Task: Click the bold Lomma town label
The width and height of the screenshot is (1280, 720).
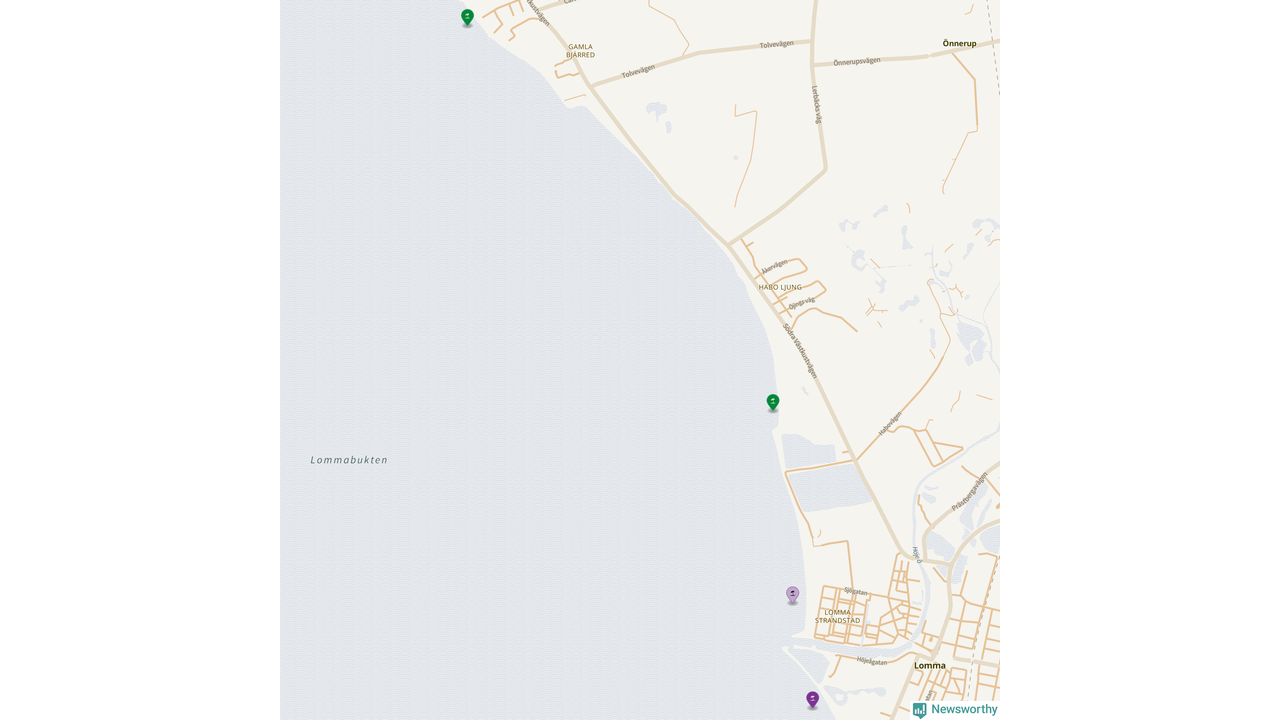Action: (x=930, y=665)
